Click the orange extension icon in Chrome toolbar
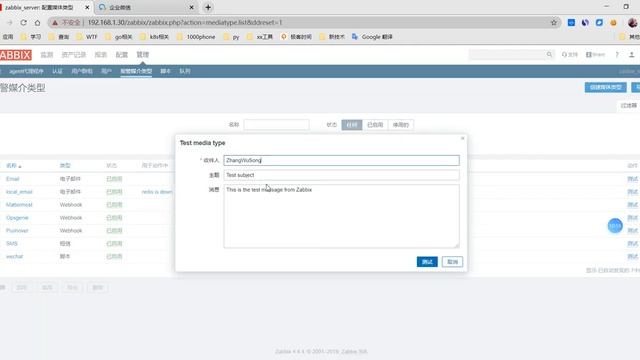This screenshot has height=360, width=640. pyautogui.click(x=613, y=22)
